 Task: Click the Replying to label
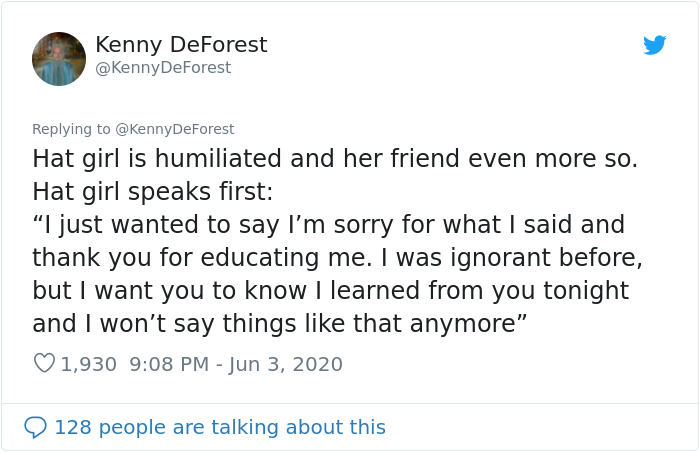[71, 129]
